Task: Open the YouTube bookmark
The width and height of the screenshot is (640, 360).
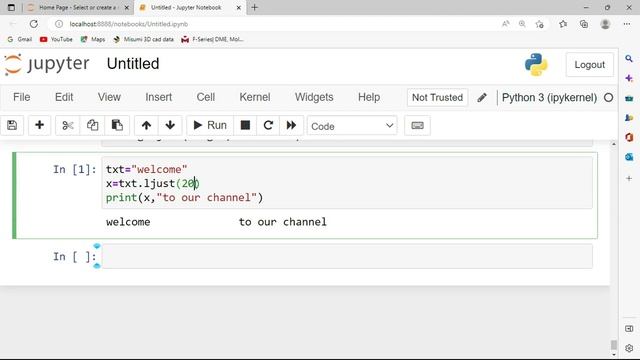Action: coord(56,39)
